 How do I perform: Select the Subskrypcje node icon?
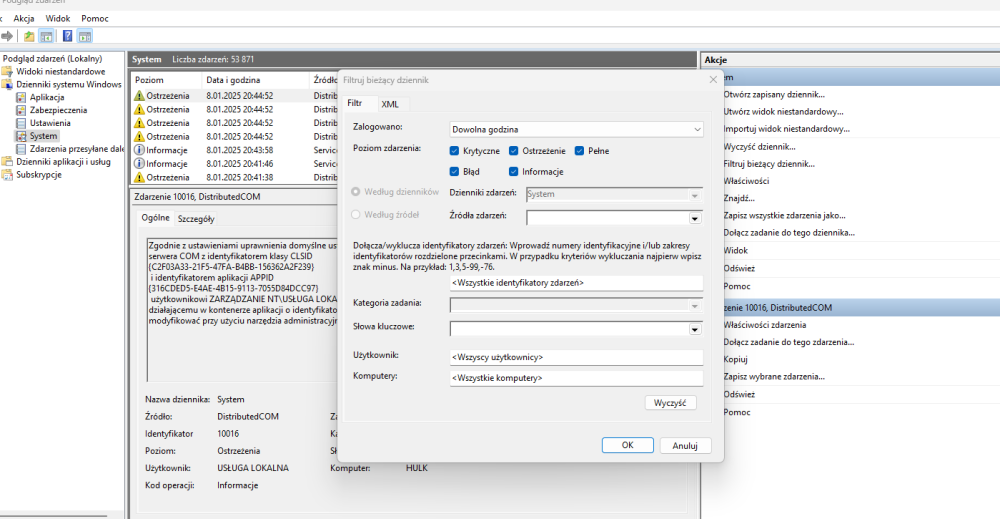click(8, 174)
